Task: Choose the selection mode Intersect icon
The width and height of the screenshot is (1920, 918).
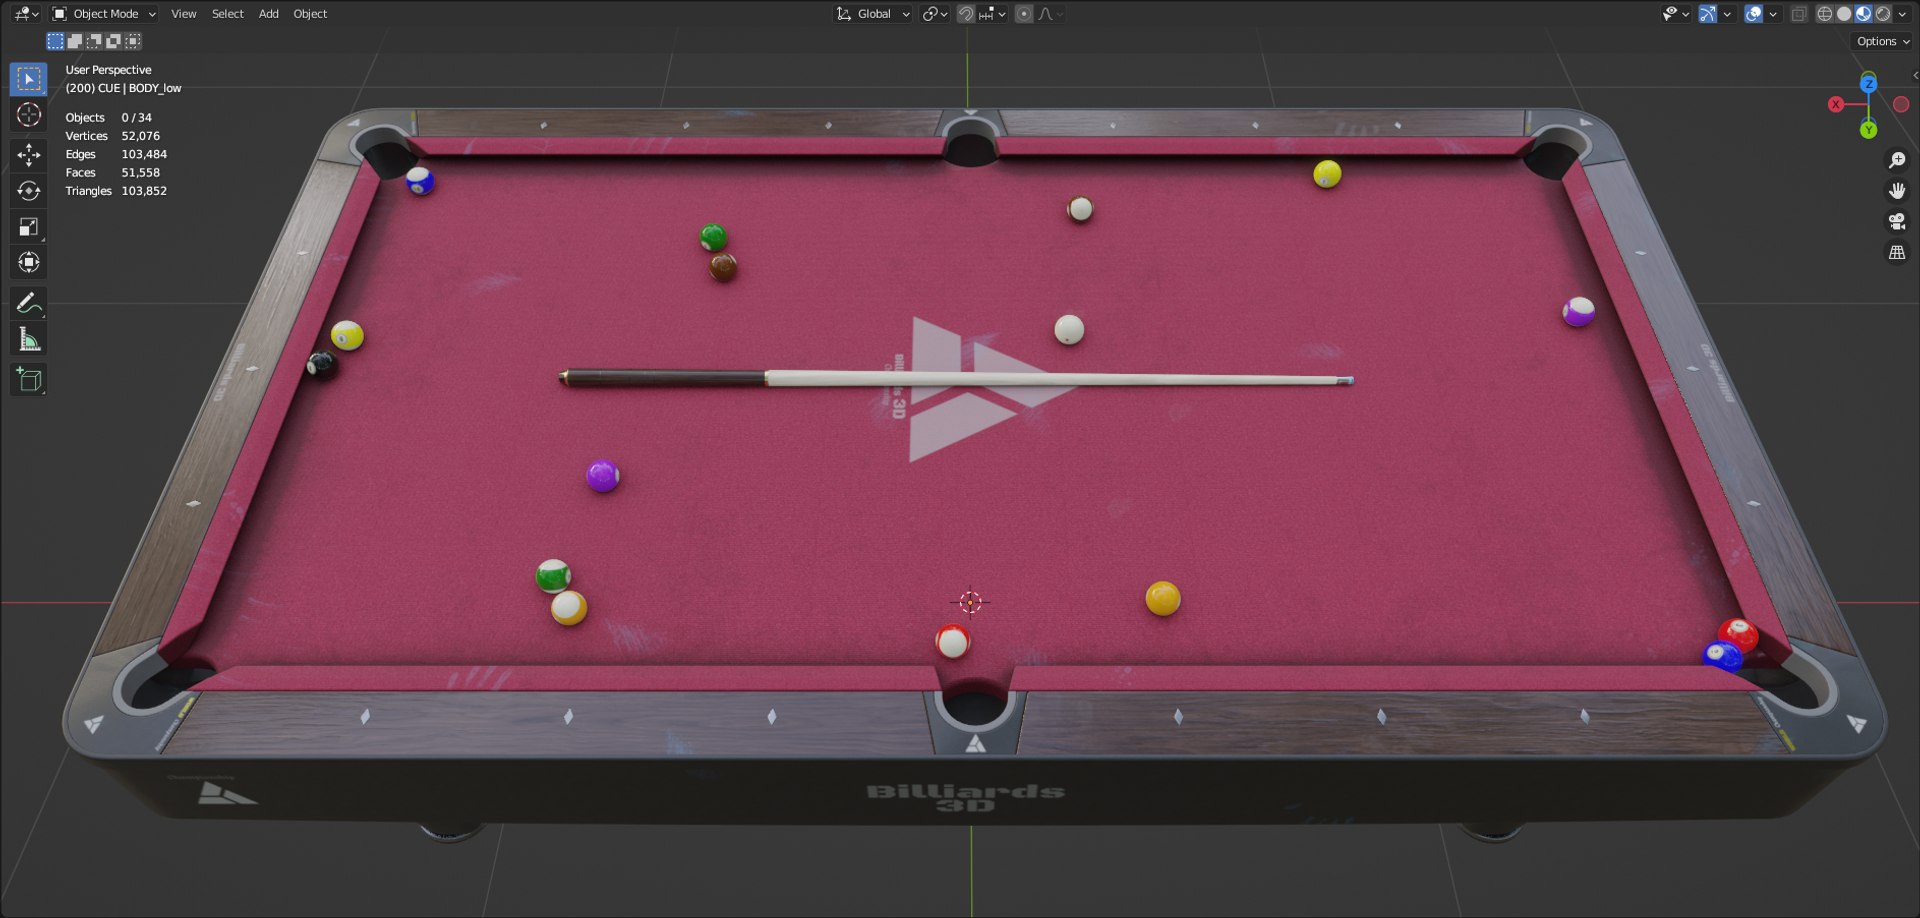Action: [132, 41]
